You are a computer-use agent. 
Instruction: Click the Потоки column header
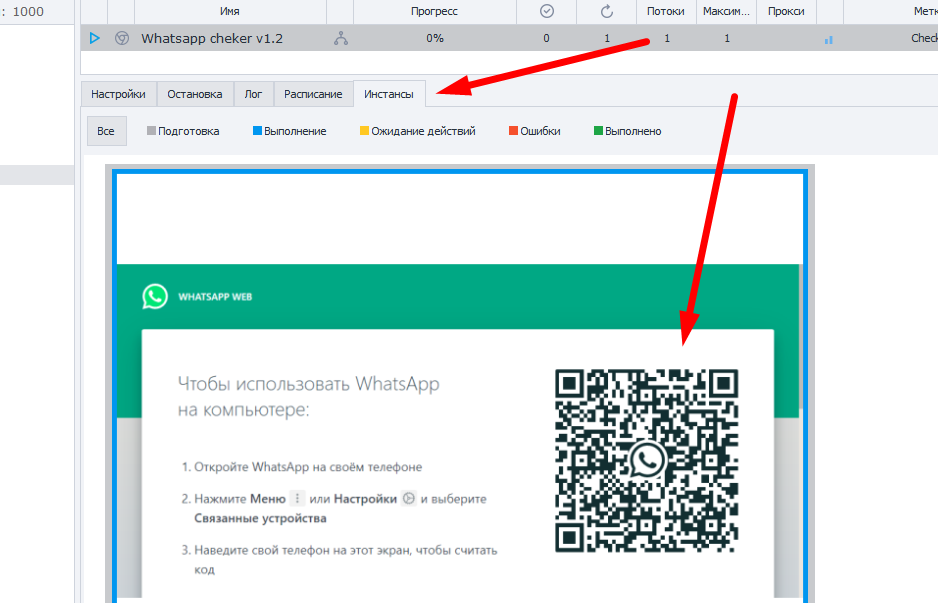pyautogui.click(x=666, y=11)
